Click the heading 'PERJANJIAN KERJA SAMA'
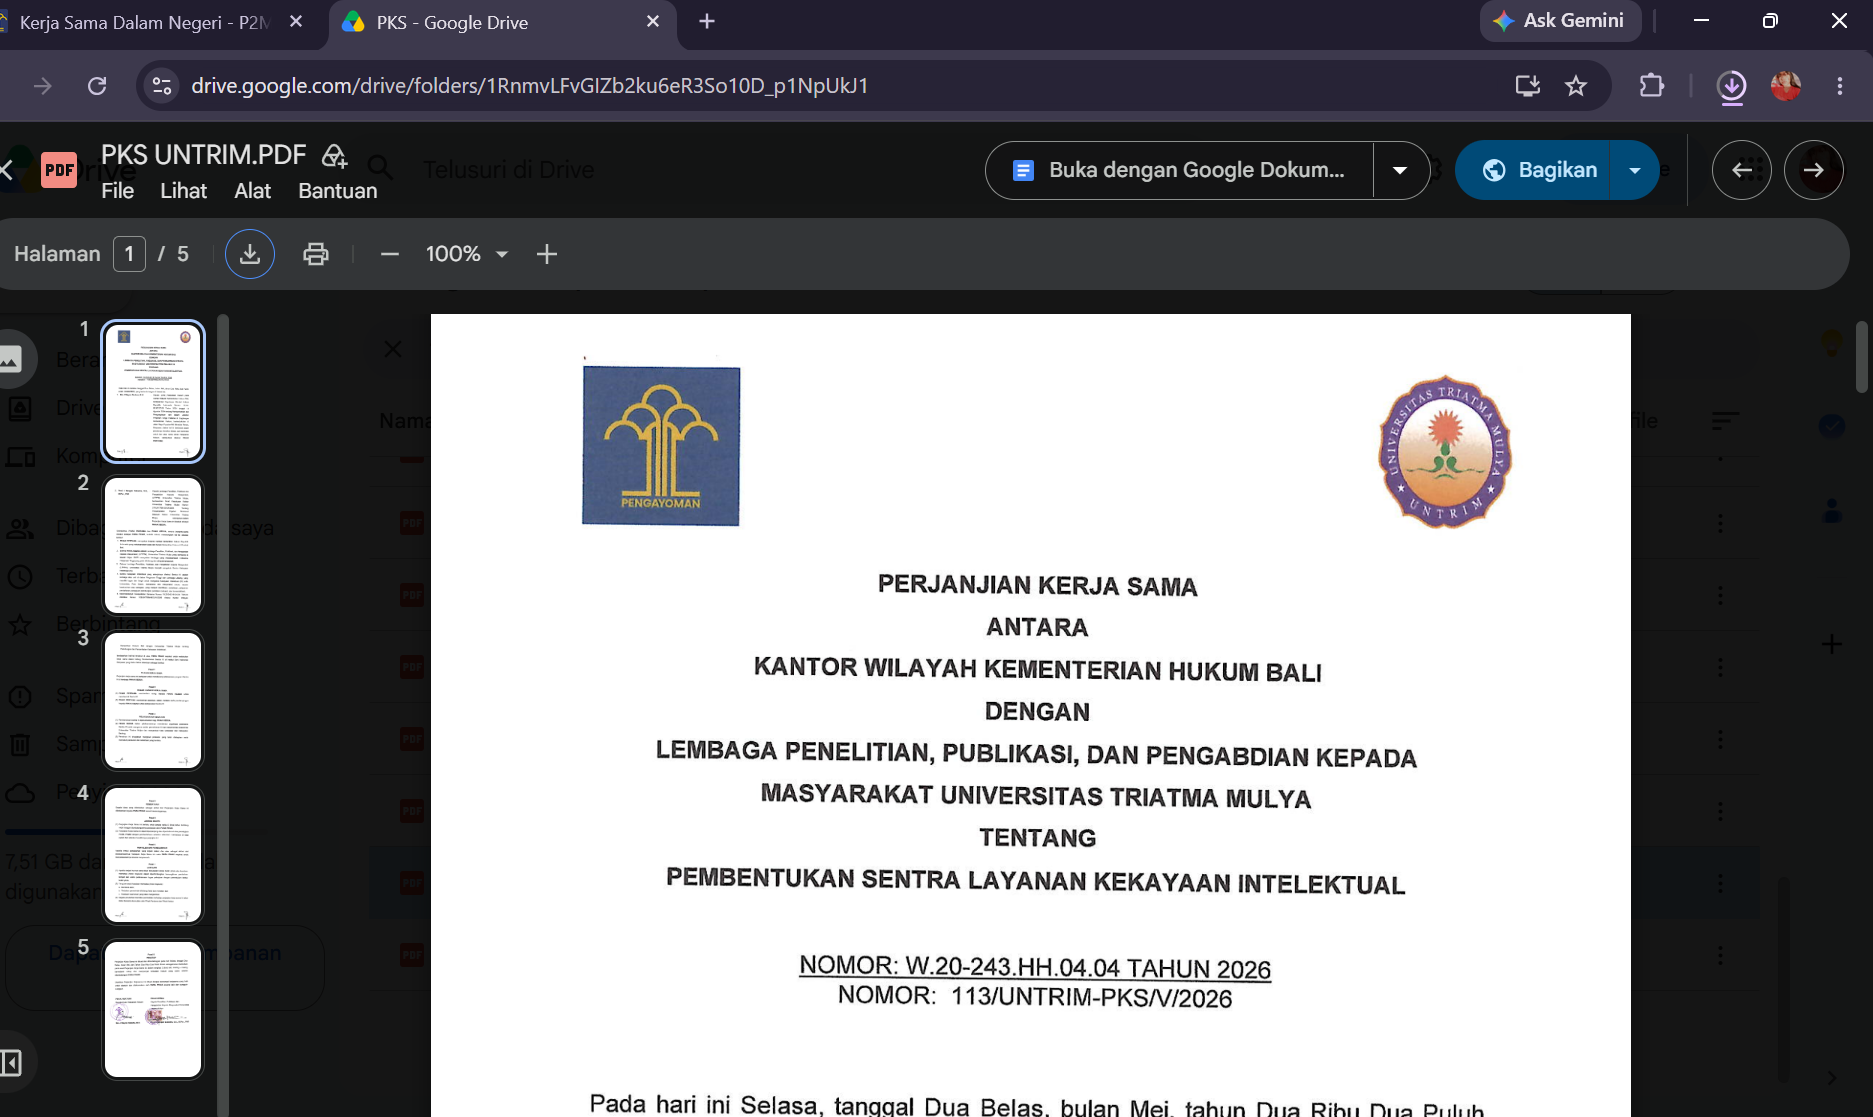The height and width of the screenshot is (1117, 1873). (1037, 585)
